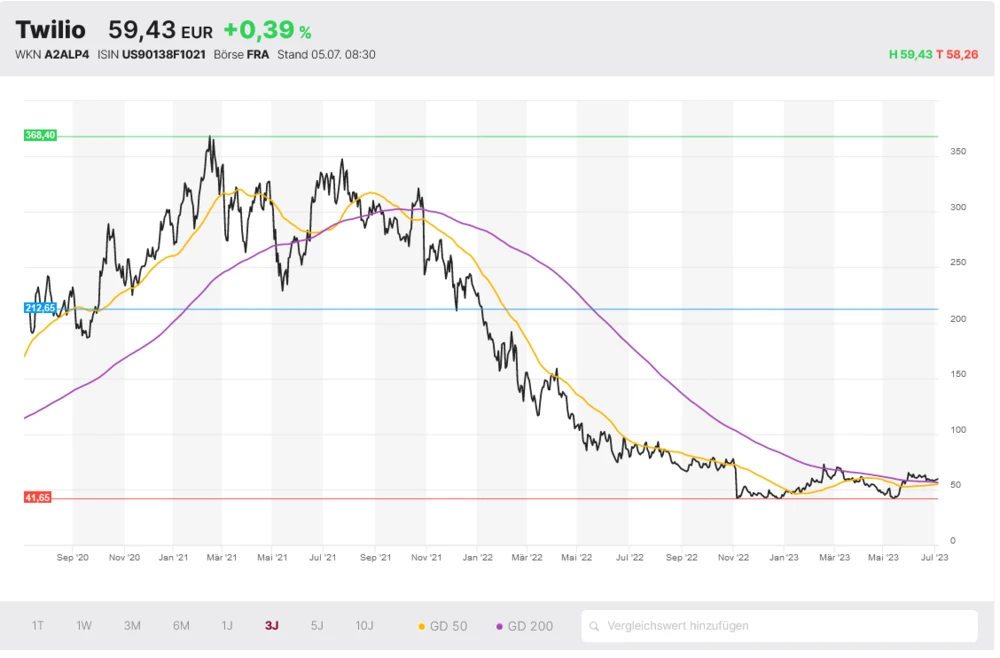Select the 1T time range
Image resolution: width=1000 pixels, height=658 pixels.
tap(37, 626)
